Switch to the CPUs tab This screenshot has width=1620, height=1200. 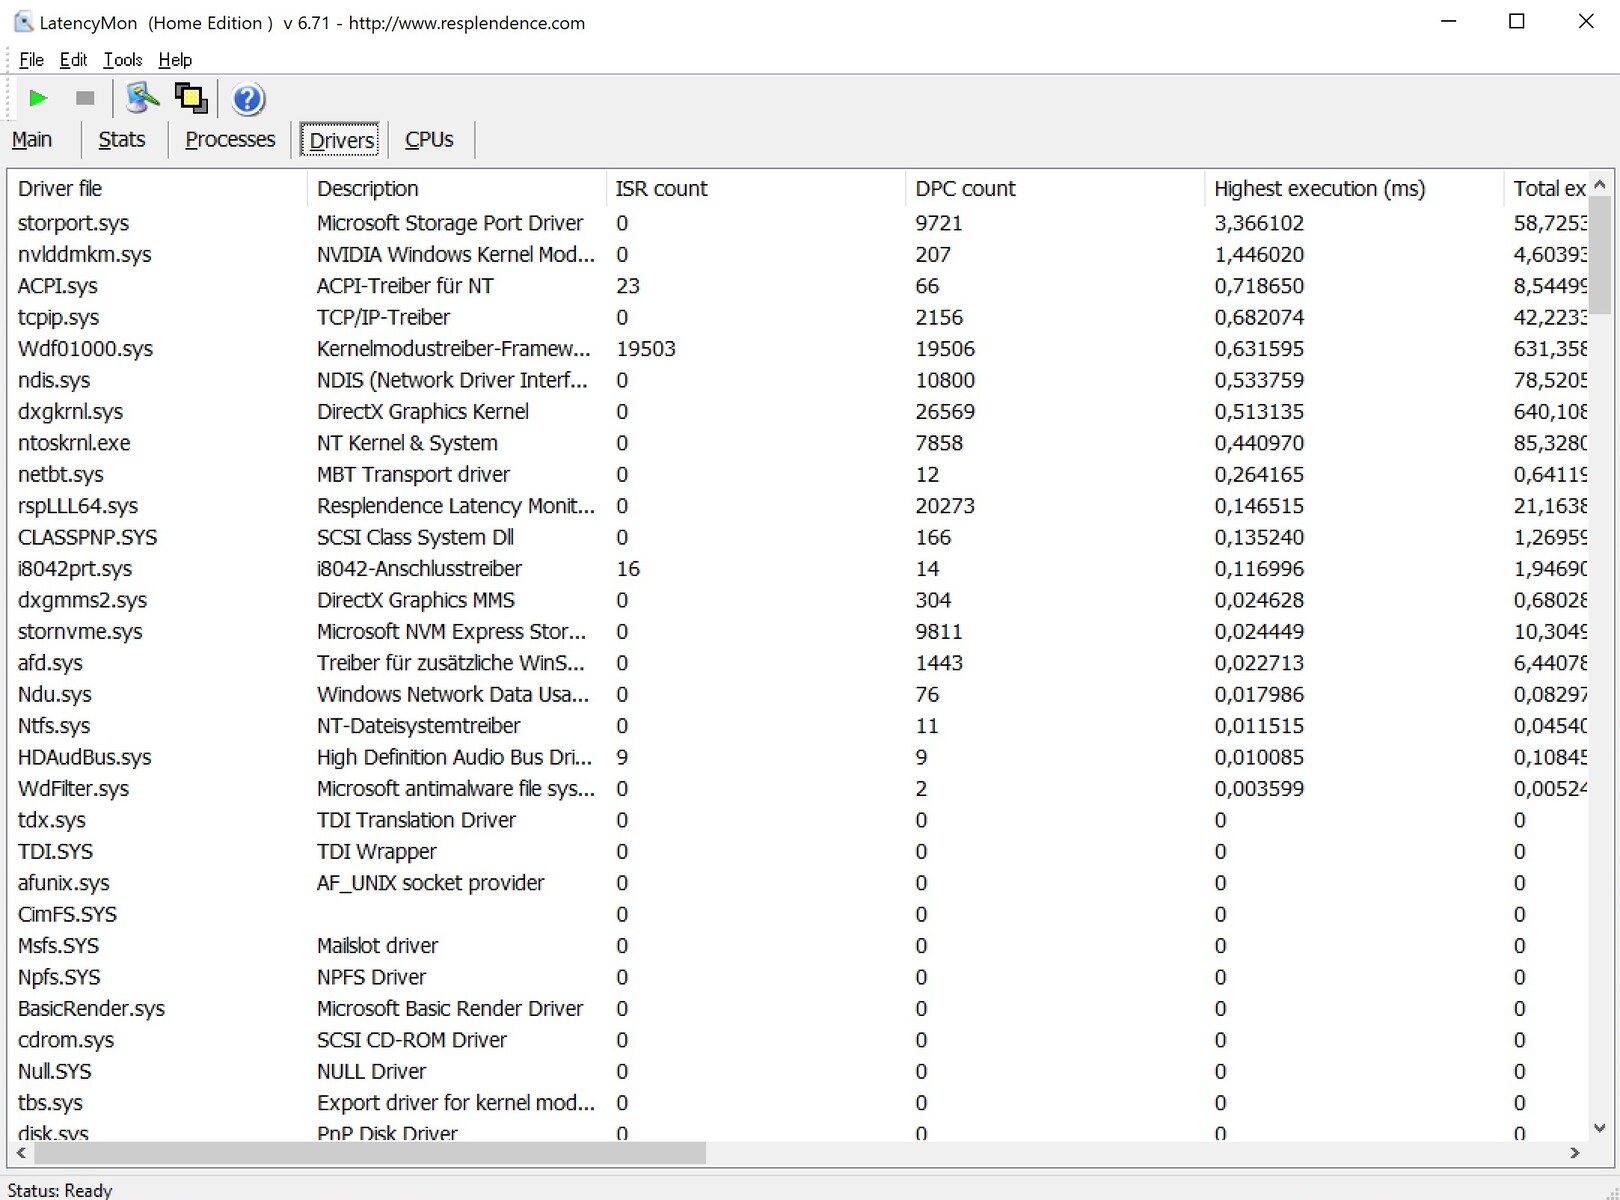(429, 140)
